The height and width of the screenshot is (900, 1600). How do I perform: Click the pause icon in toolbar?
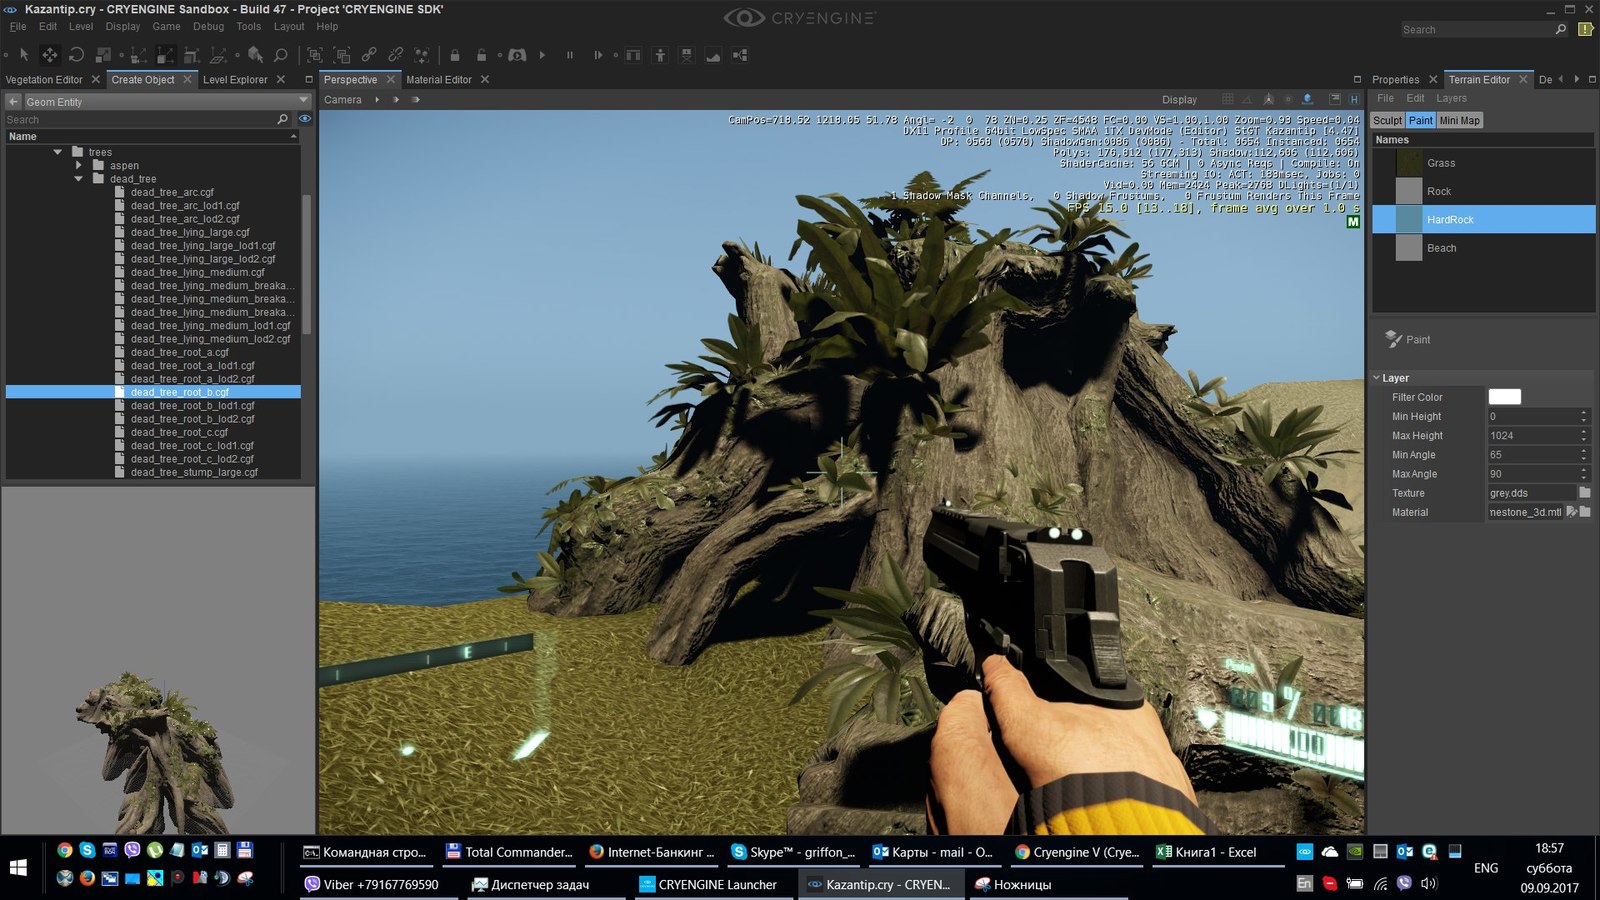570,55
